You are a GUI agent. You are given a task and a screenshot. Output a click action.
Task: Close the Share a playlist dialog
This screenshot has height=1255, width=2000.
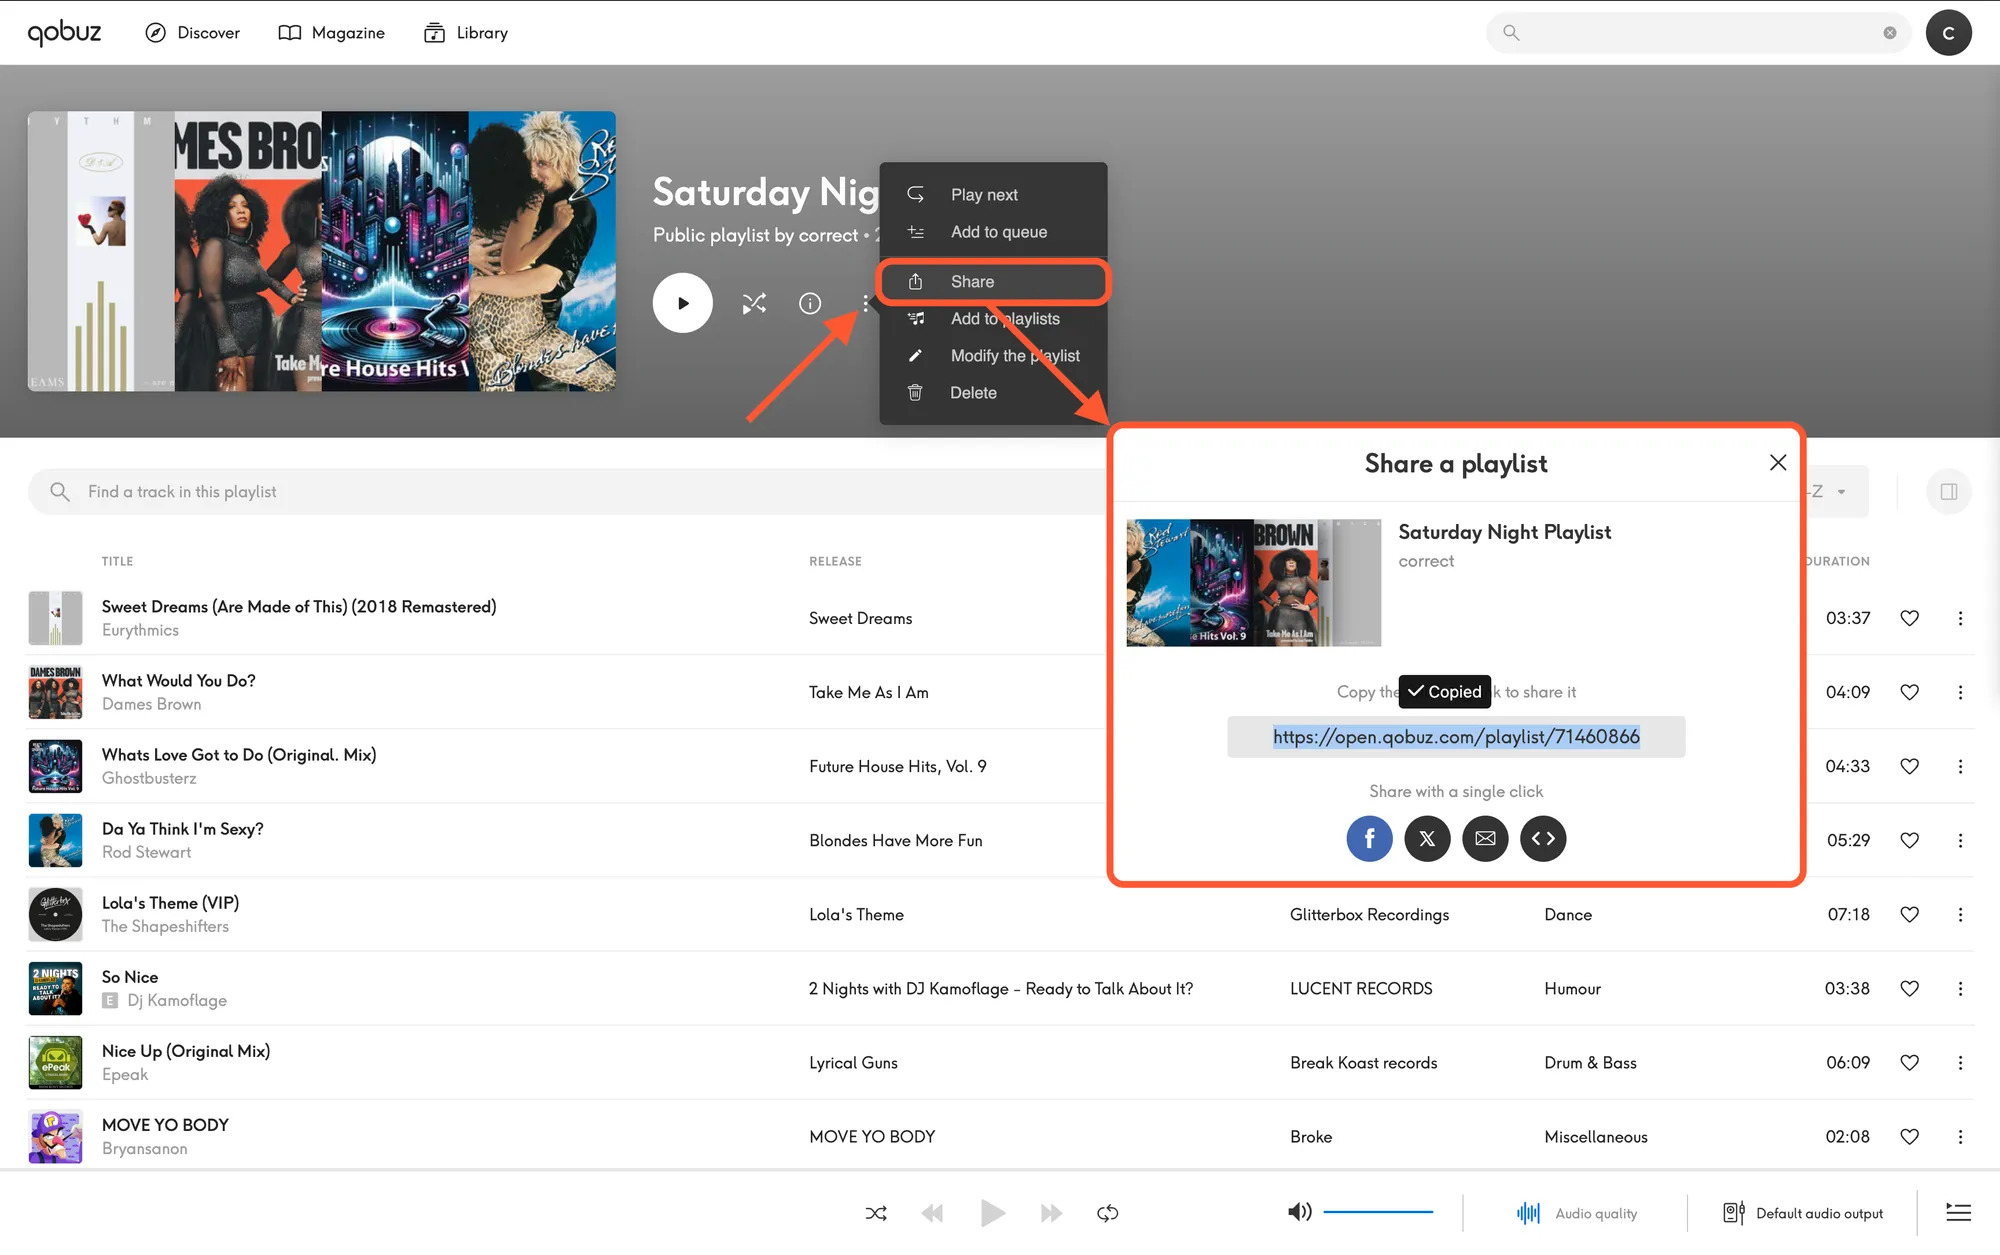pos(1777,462)
